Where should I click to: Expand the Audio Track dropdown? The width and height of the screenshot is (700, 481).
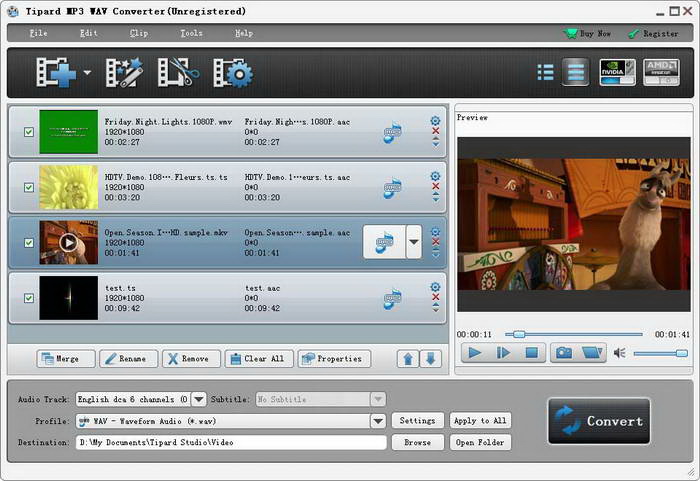tap(198, 399)
